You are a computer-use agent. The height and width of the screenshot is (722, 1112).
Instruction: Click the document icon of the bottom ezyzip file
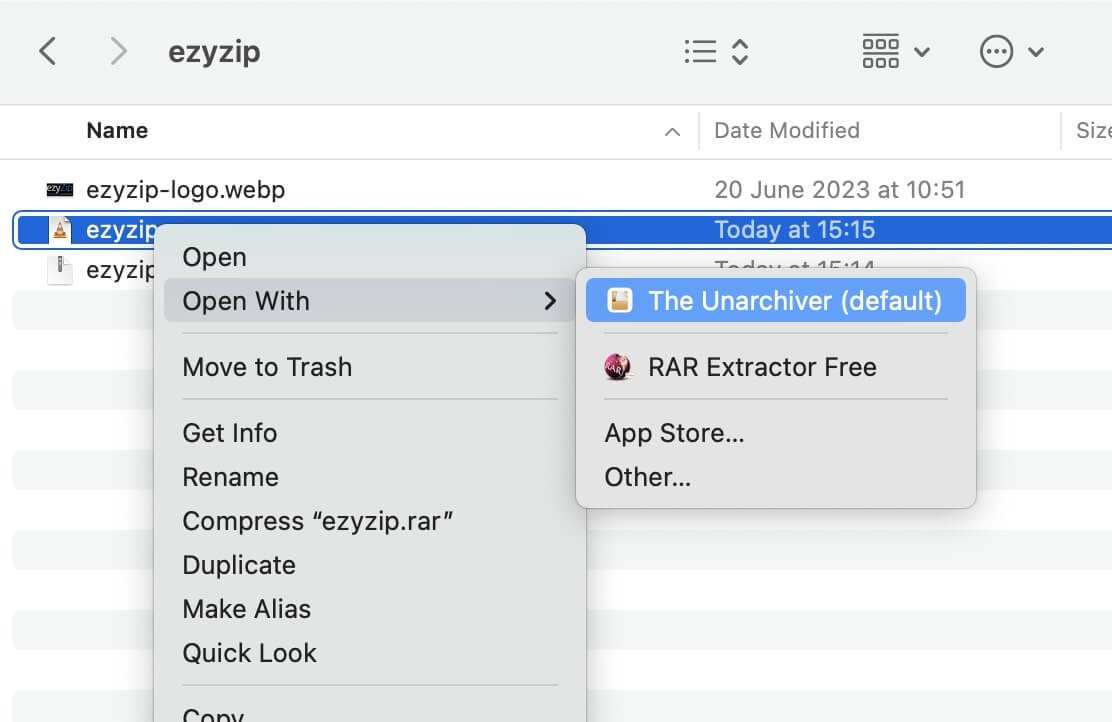point(57,269)
